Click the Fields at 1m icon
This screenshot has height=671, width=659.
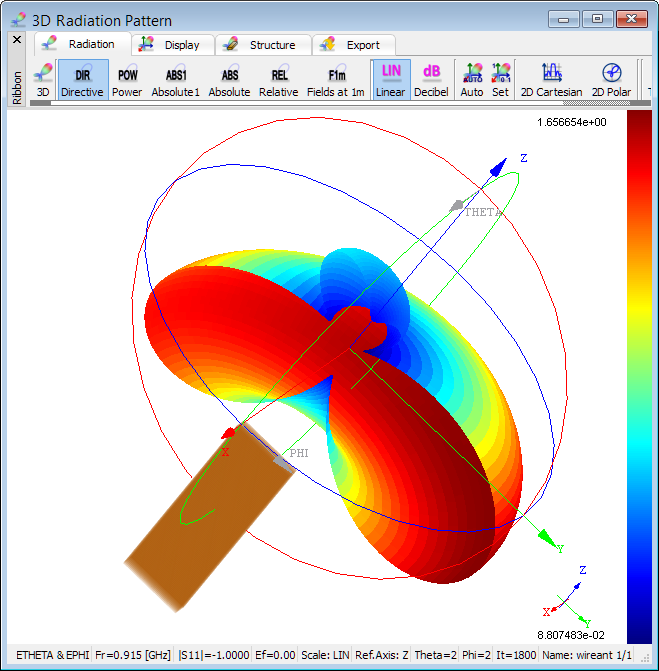[337, 80]
